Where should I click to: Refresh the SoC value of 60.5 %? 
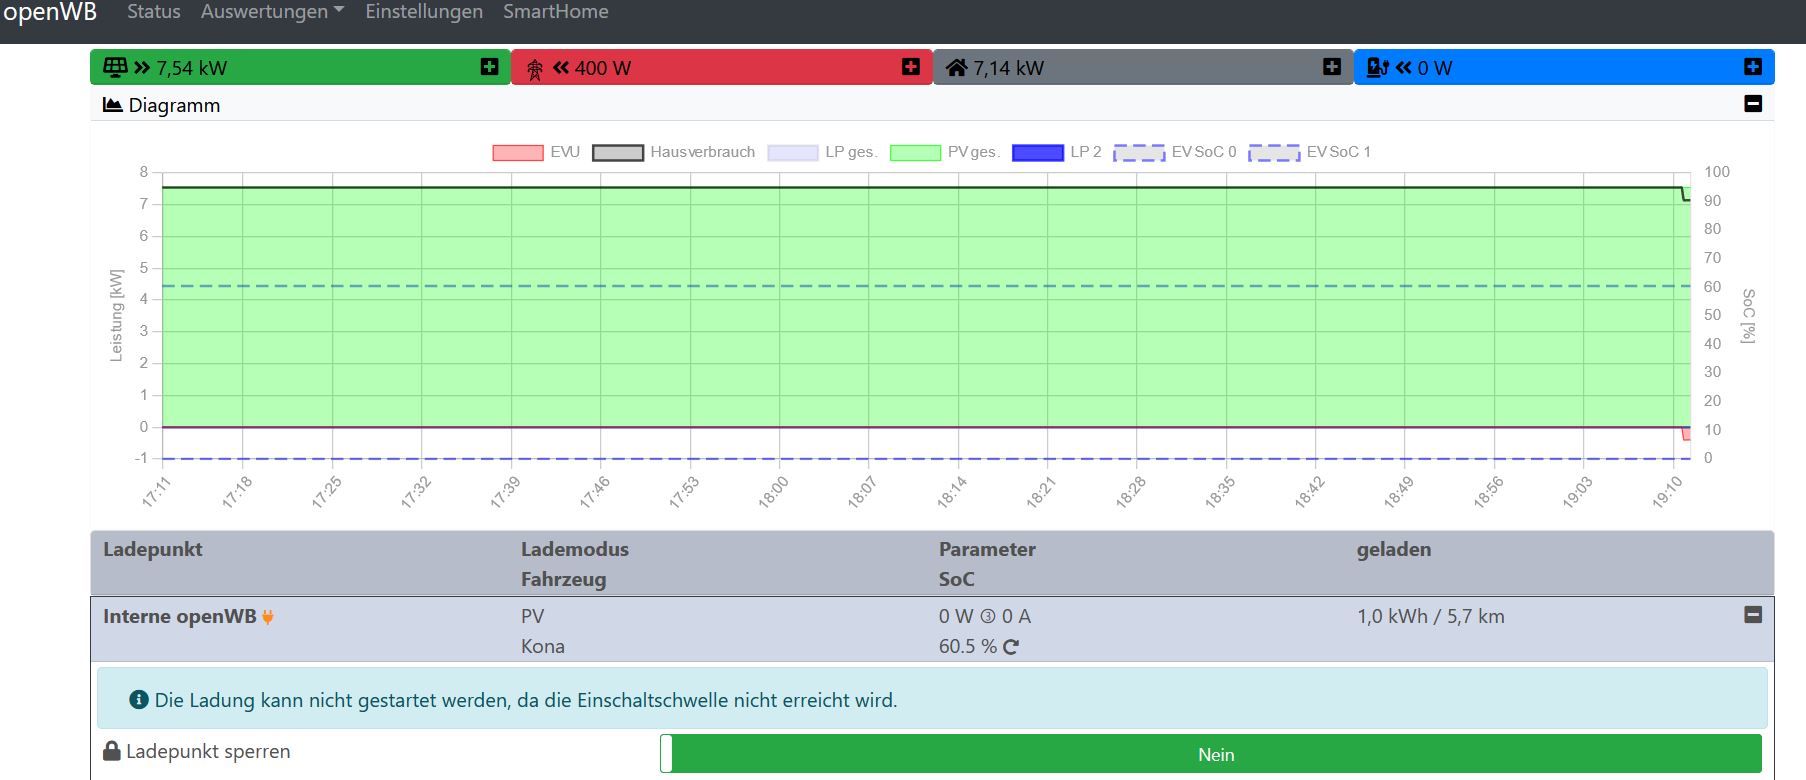(1011, 647)
